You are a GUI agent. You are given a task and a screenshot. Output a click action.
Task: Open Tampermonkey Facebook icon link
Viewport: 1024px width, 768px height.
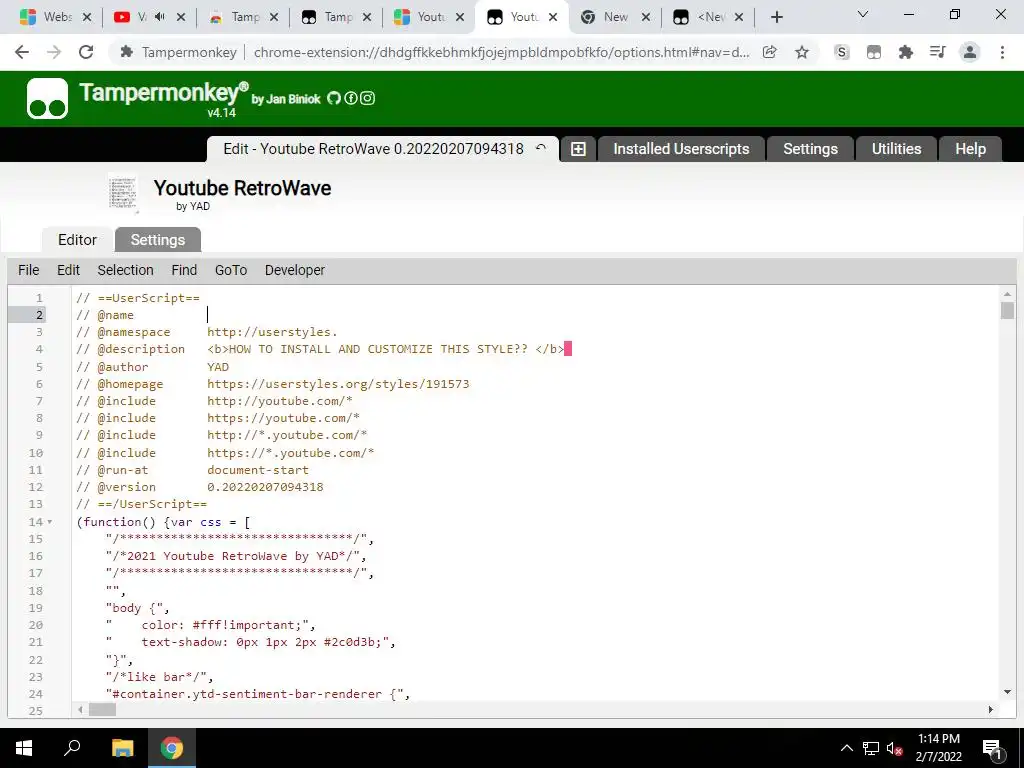click(351, 98)
